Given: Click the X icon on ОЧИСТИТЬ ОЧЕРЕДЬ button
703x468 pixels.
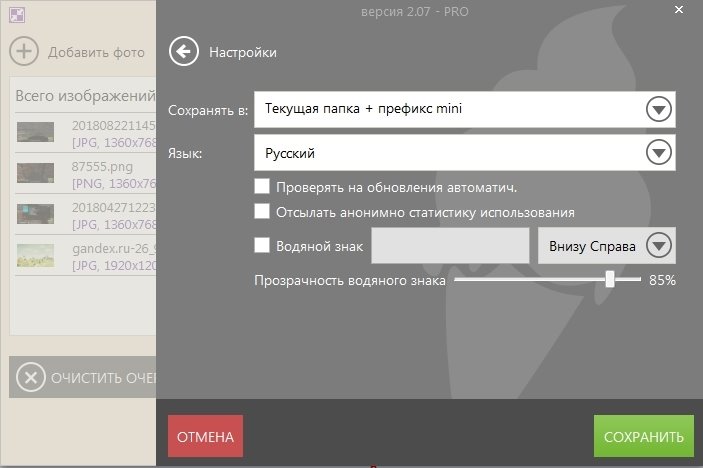Looking at the screenshot, I should [30, 377].
